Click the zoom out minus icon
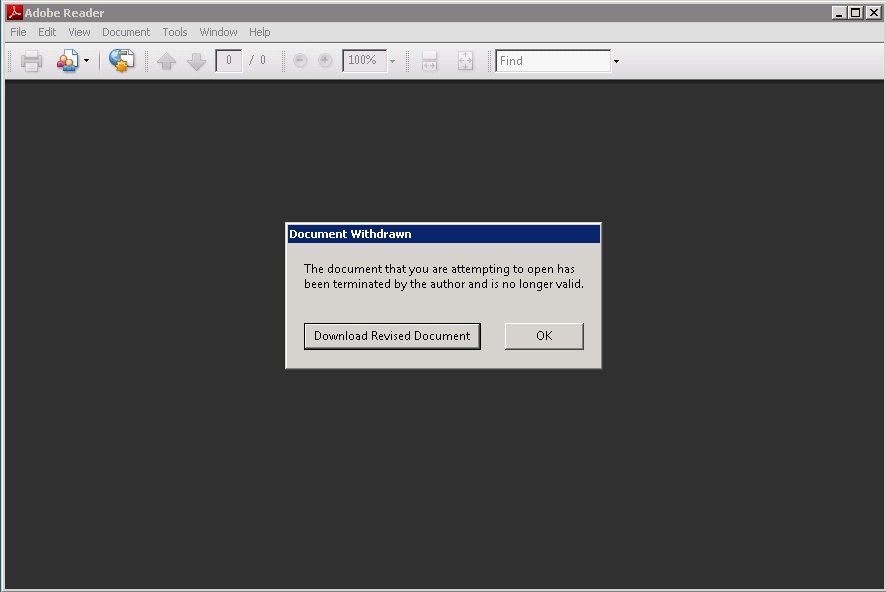Screen dimensions: 886x592 [300, 61]
